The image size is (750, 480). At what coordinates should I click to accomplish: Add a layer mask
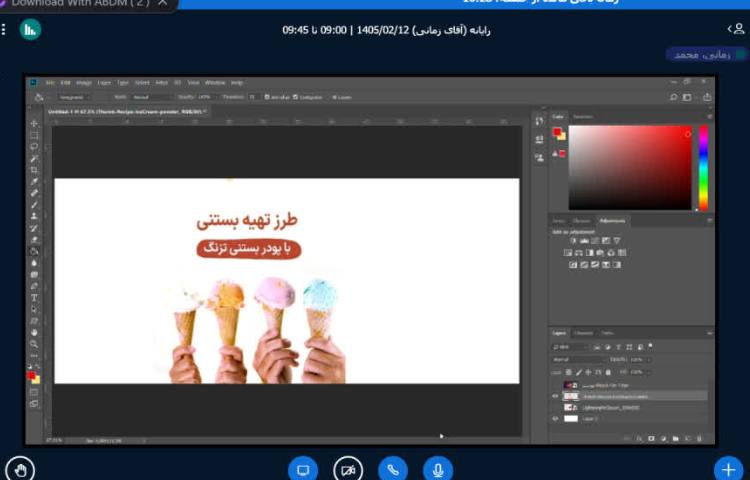(x=651, y=438)
